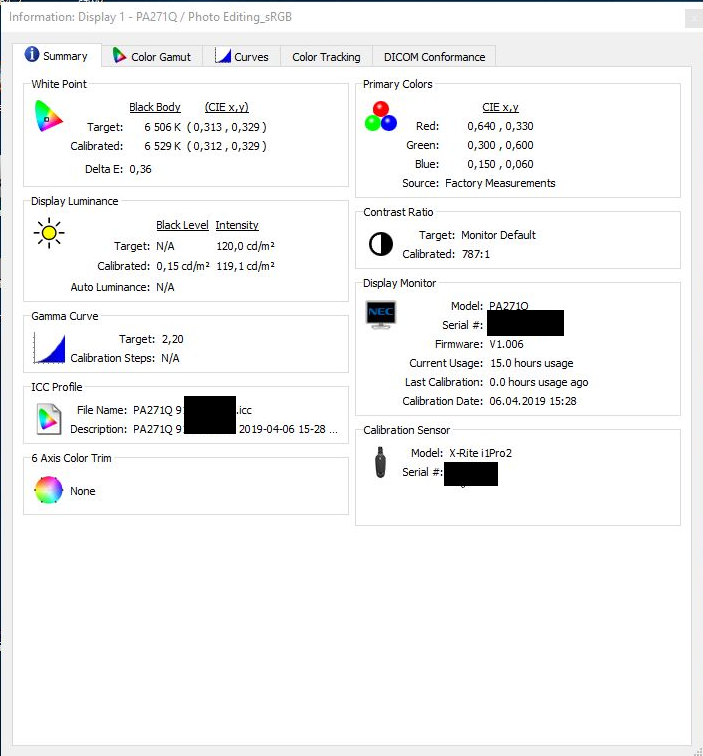Click calibrated black level 0,15 cd/m²
This screenshot has width=703, height=756.
click(x=183, y=266)
